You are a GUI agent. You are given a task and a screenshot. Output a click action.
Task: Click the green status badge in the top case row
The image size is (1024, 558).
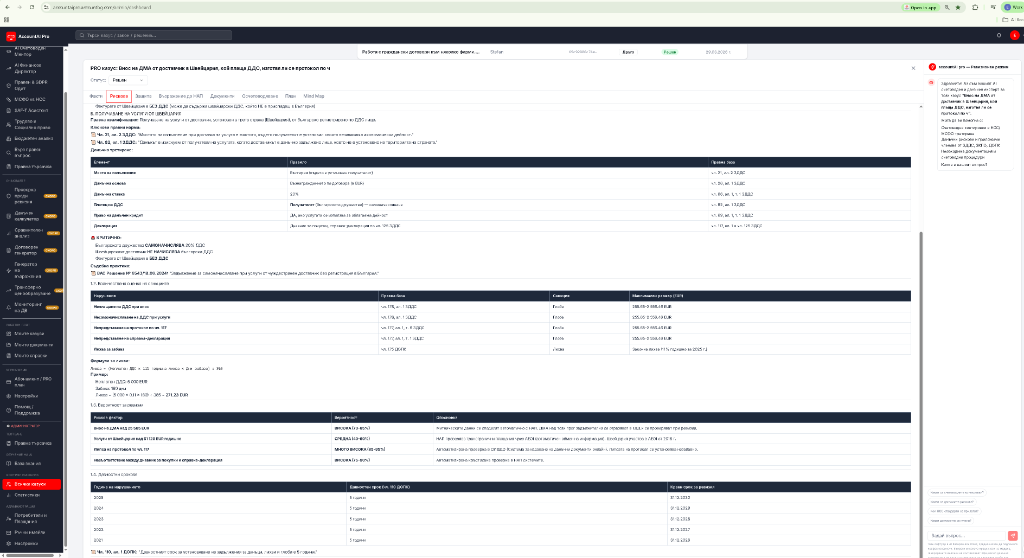pos(669,52)
